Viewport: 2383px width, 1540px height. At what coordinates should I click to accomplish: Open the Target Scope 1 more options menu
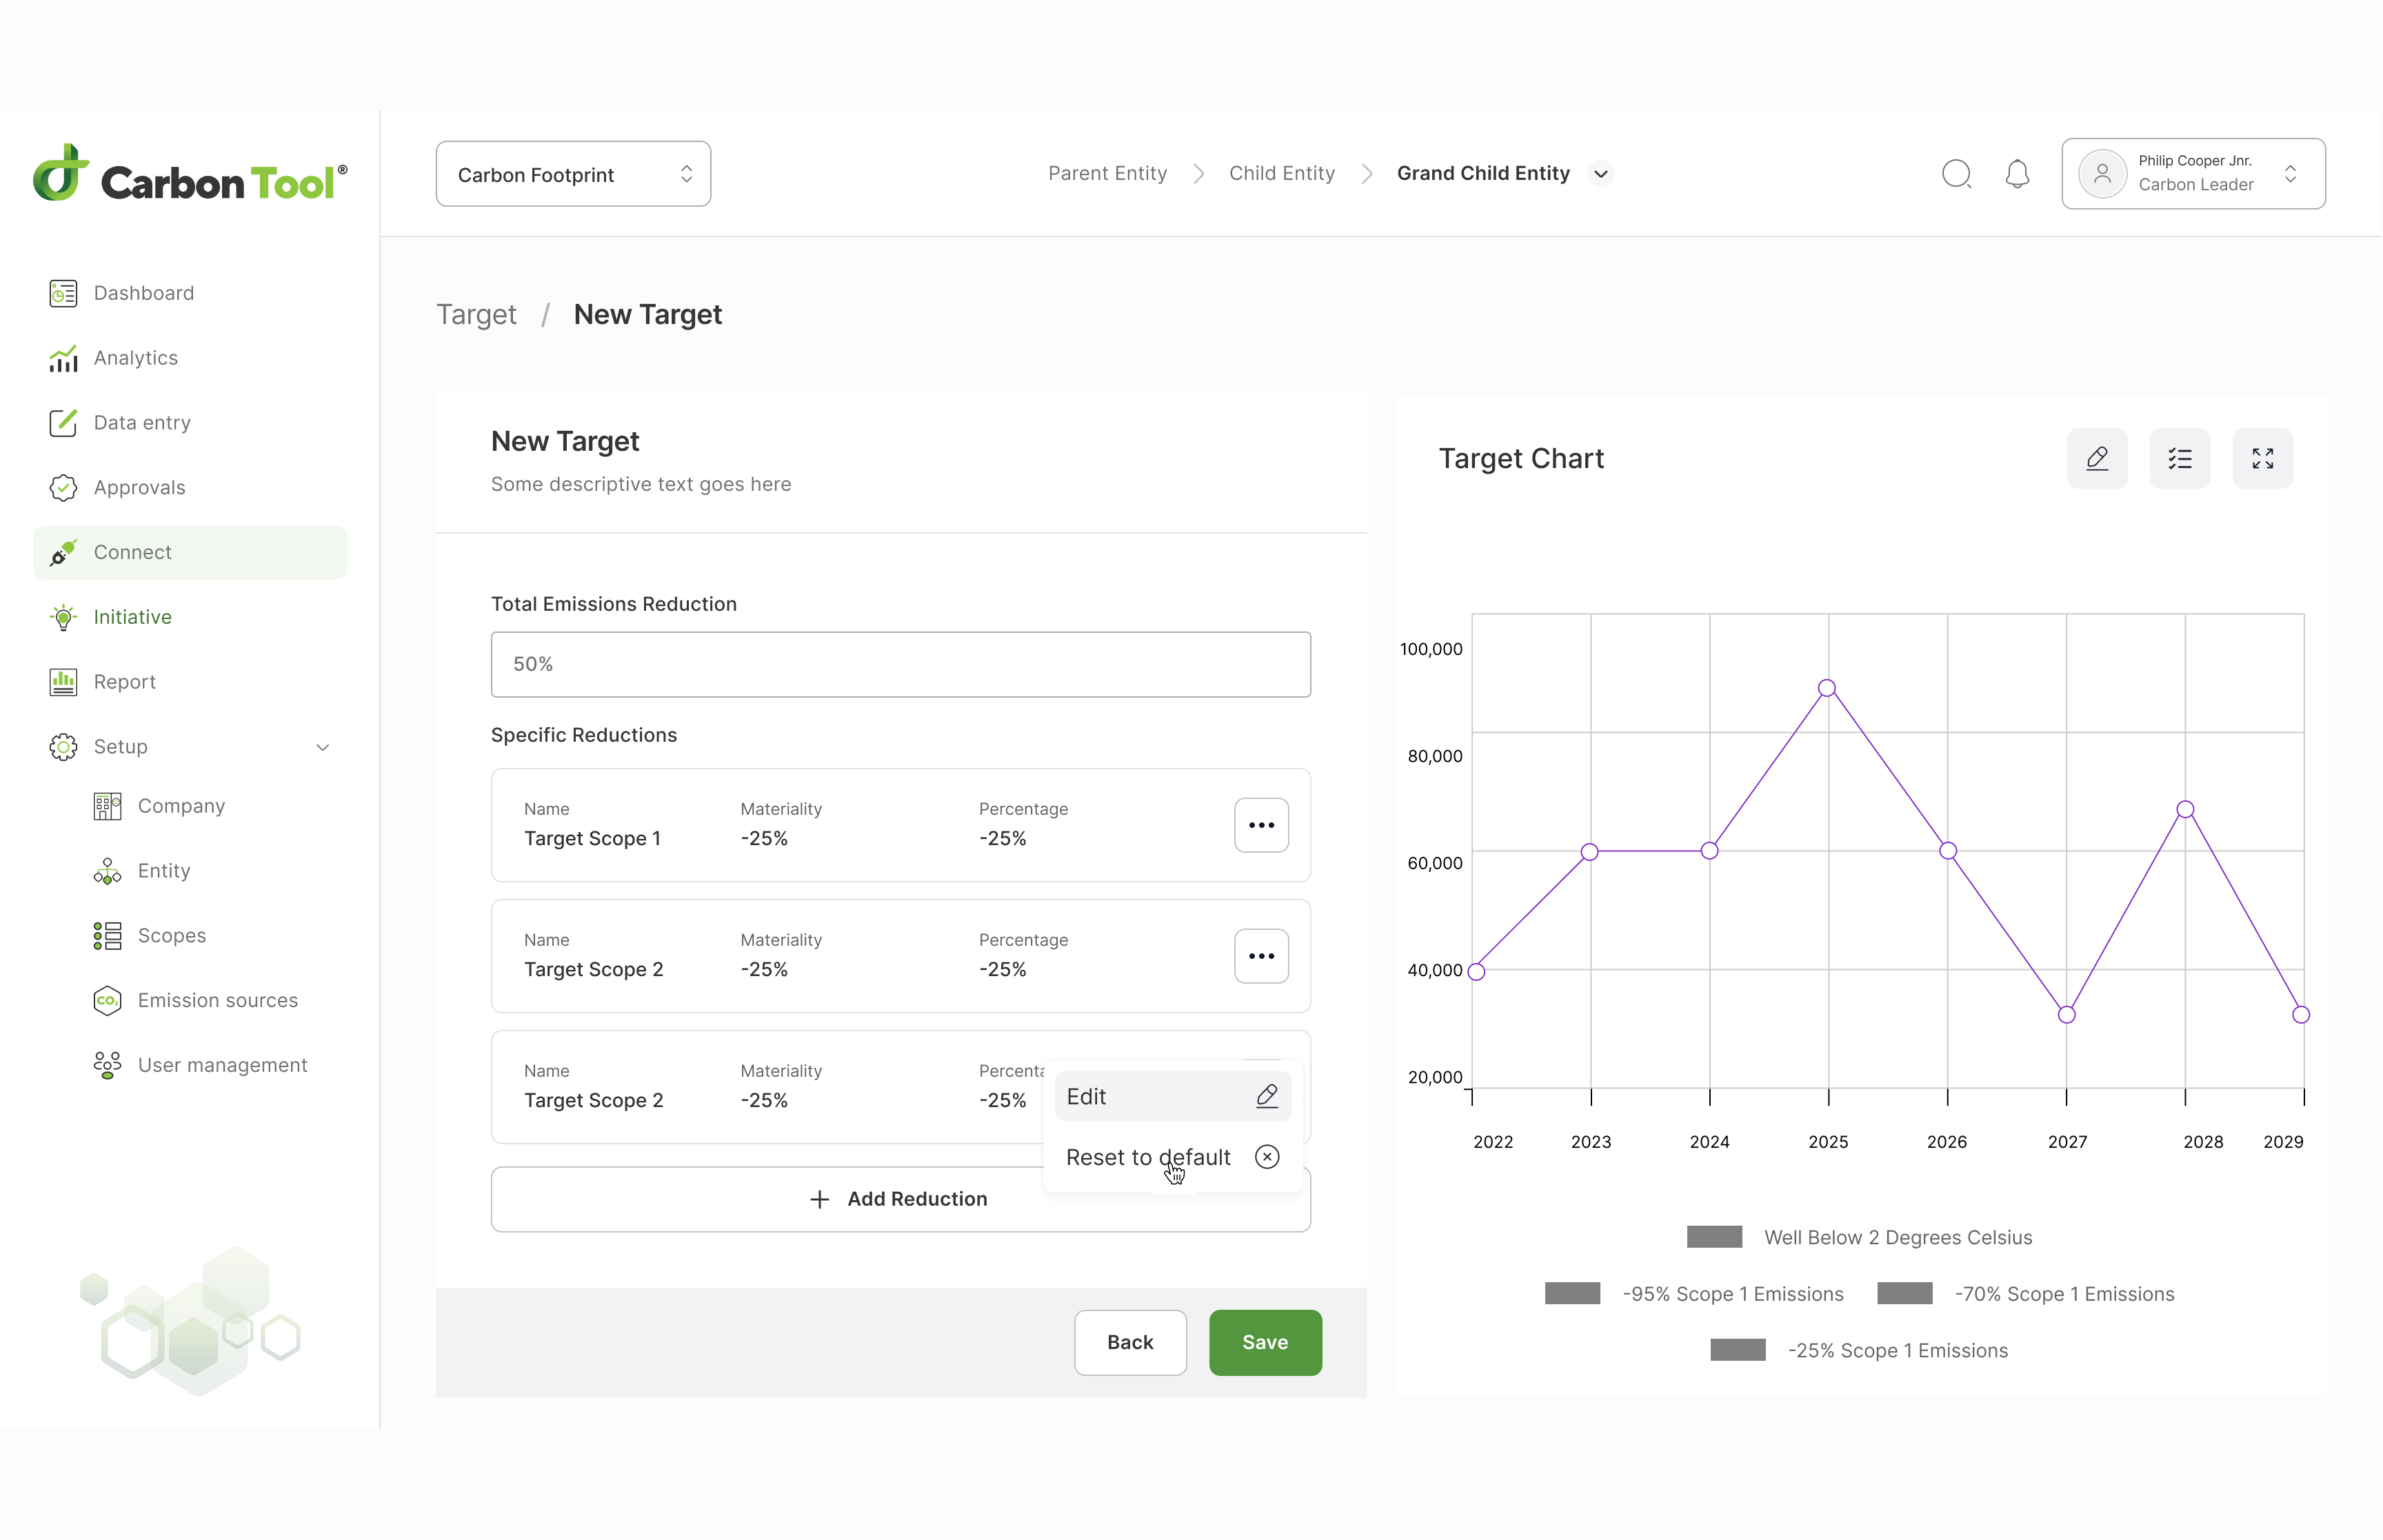click(x=1261, y=825)
